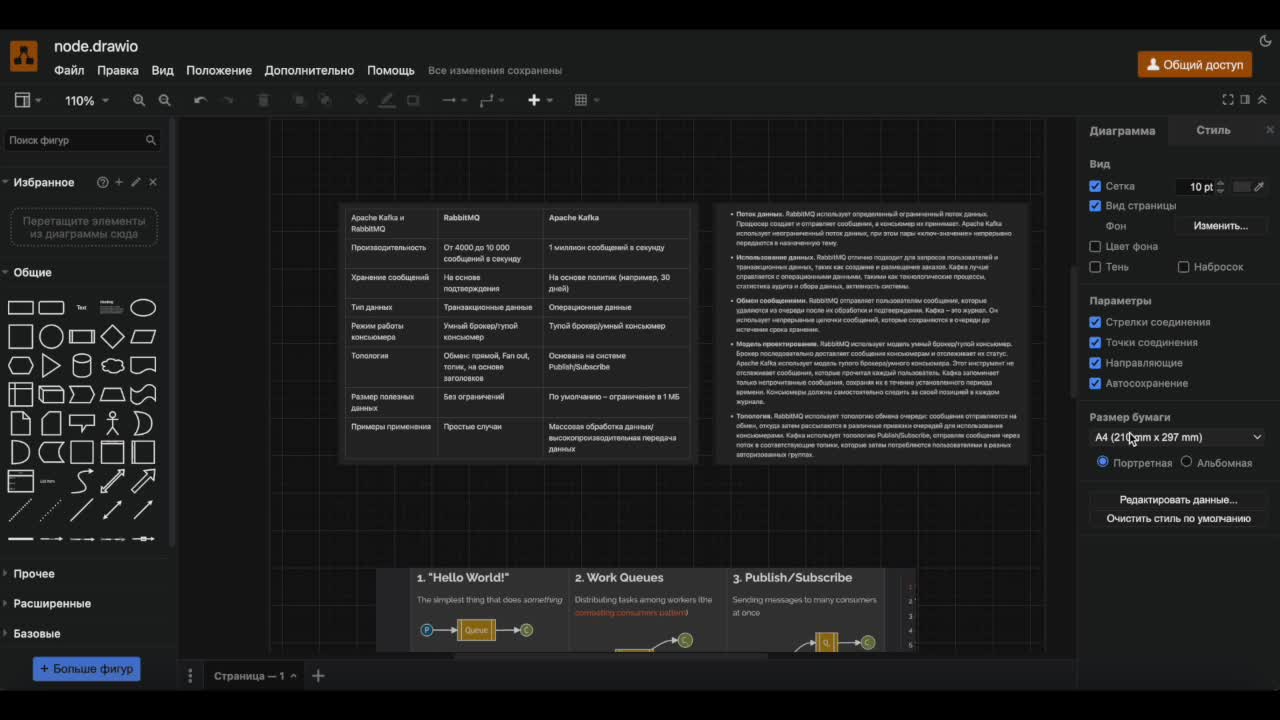Select the cloud shape in General palette

pyautogui.click(x=113, y=365)
